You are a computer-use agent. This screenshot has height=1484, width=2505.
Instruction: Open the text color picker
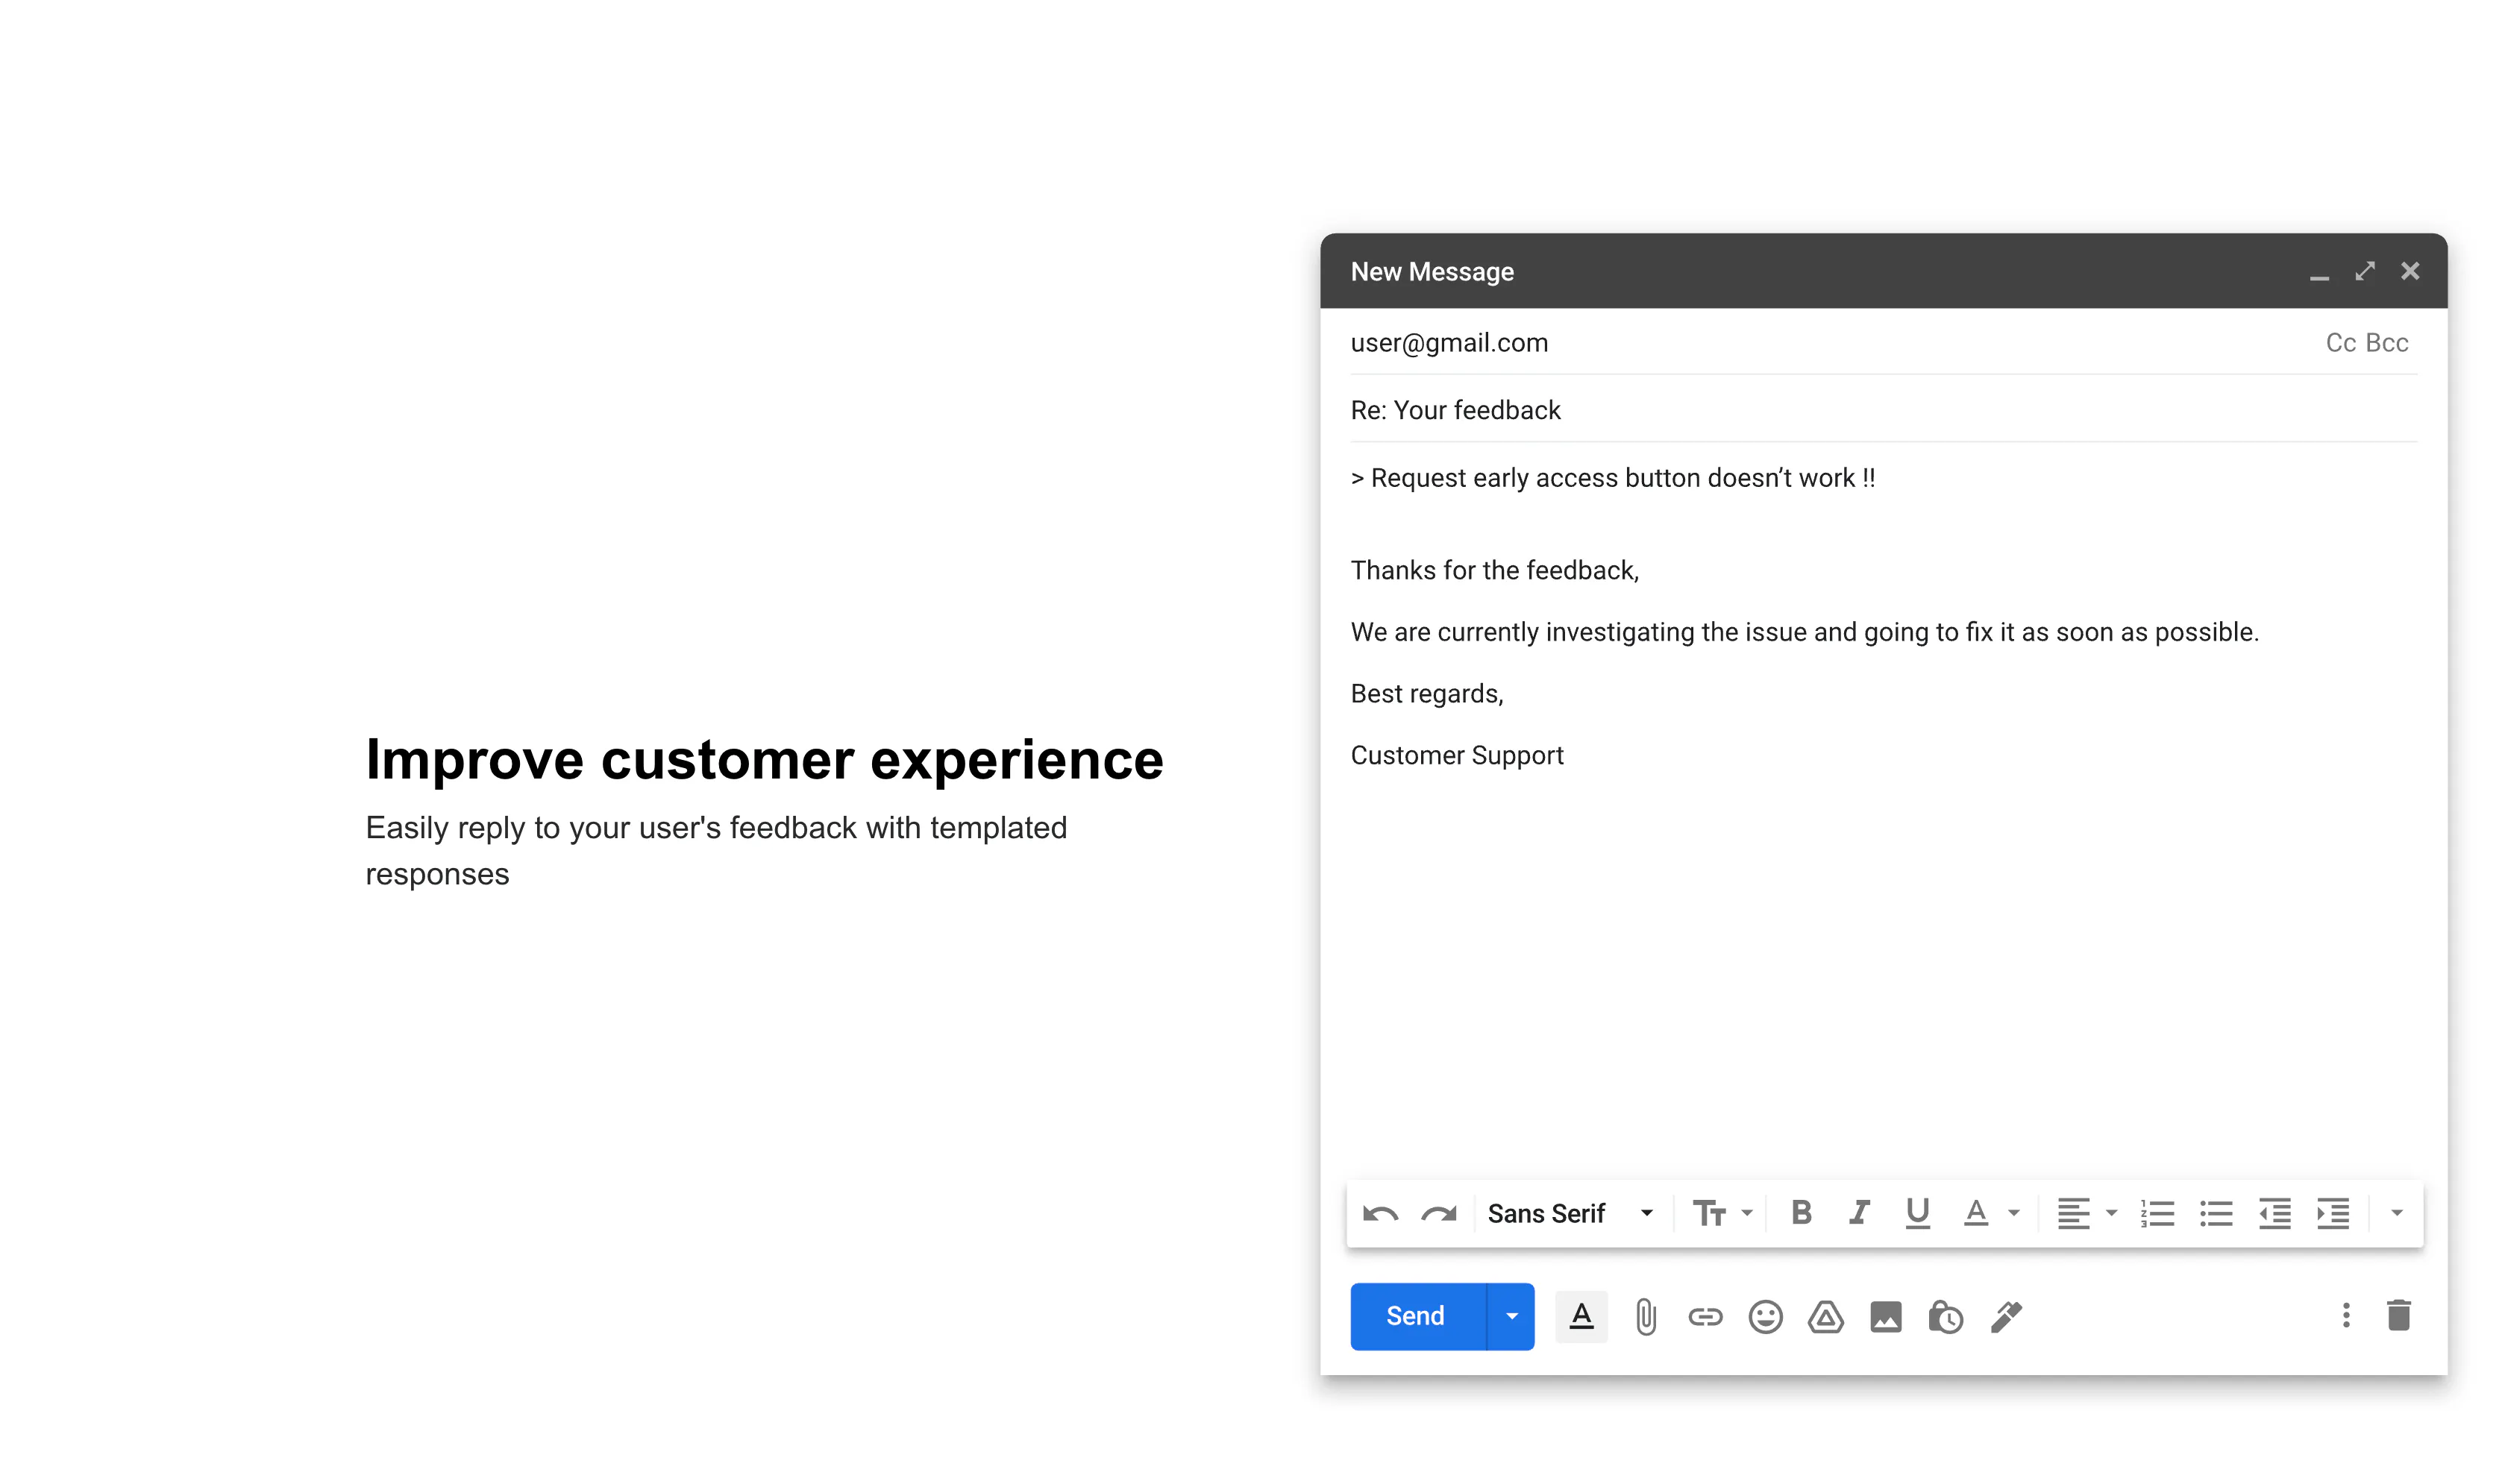coord(1990,1213)
